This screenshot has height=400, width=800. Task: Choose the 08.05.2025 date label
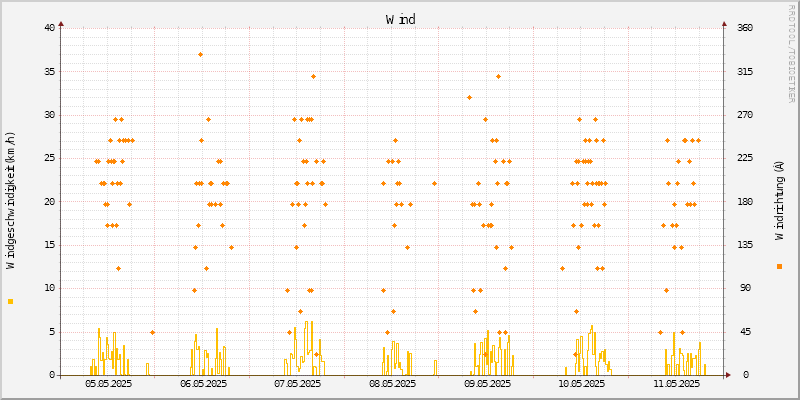coord(392,383)
